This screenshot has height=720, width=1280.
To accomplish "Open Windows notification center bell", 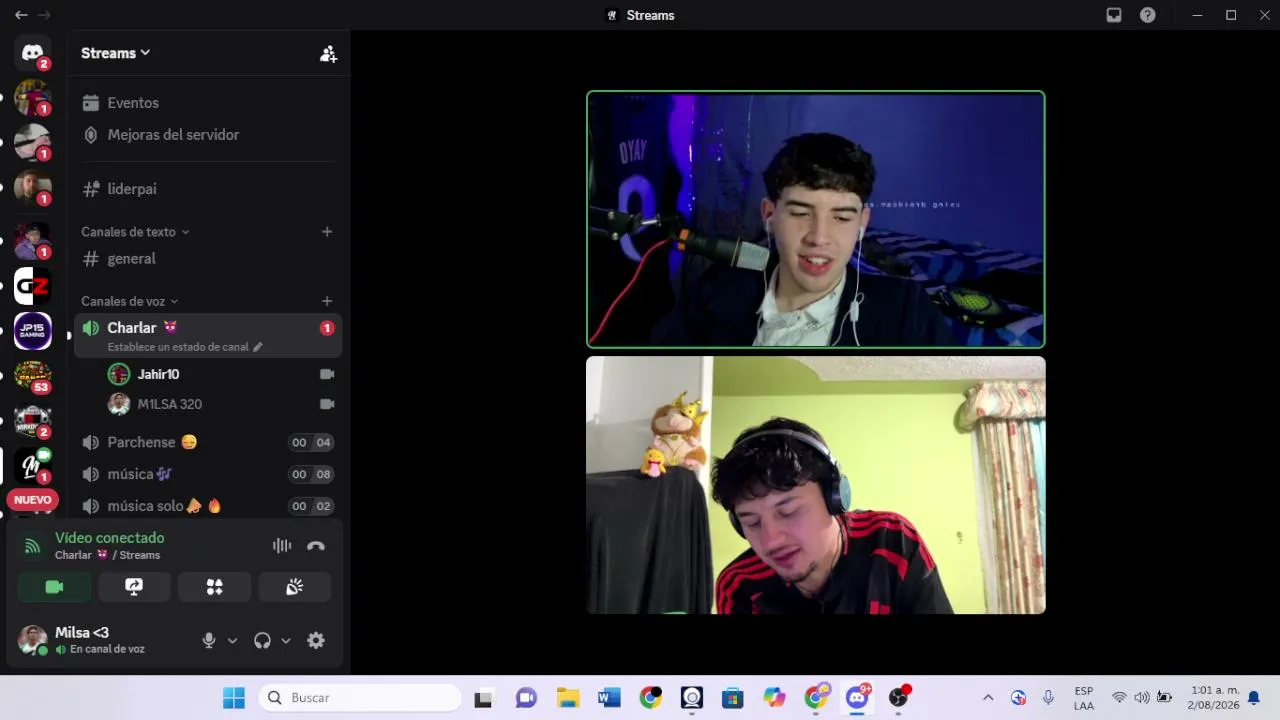I will 1254,698.
